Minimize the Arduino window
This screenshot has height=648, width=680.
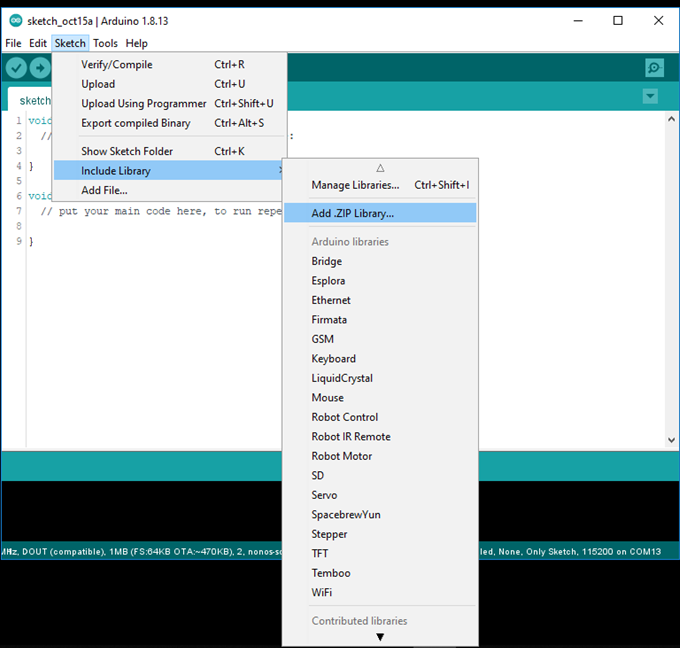pyautogui.click(x=578, y=20)
